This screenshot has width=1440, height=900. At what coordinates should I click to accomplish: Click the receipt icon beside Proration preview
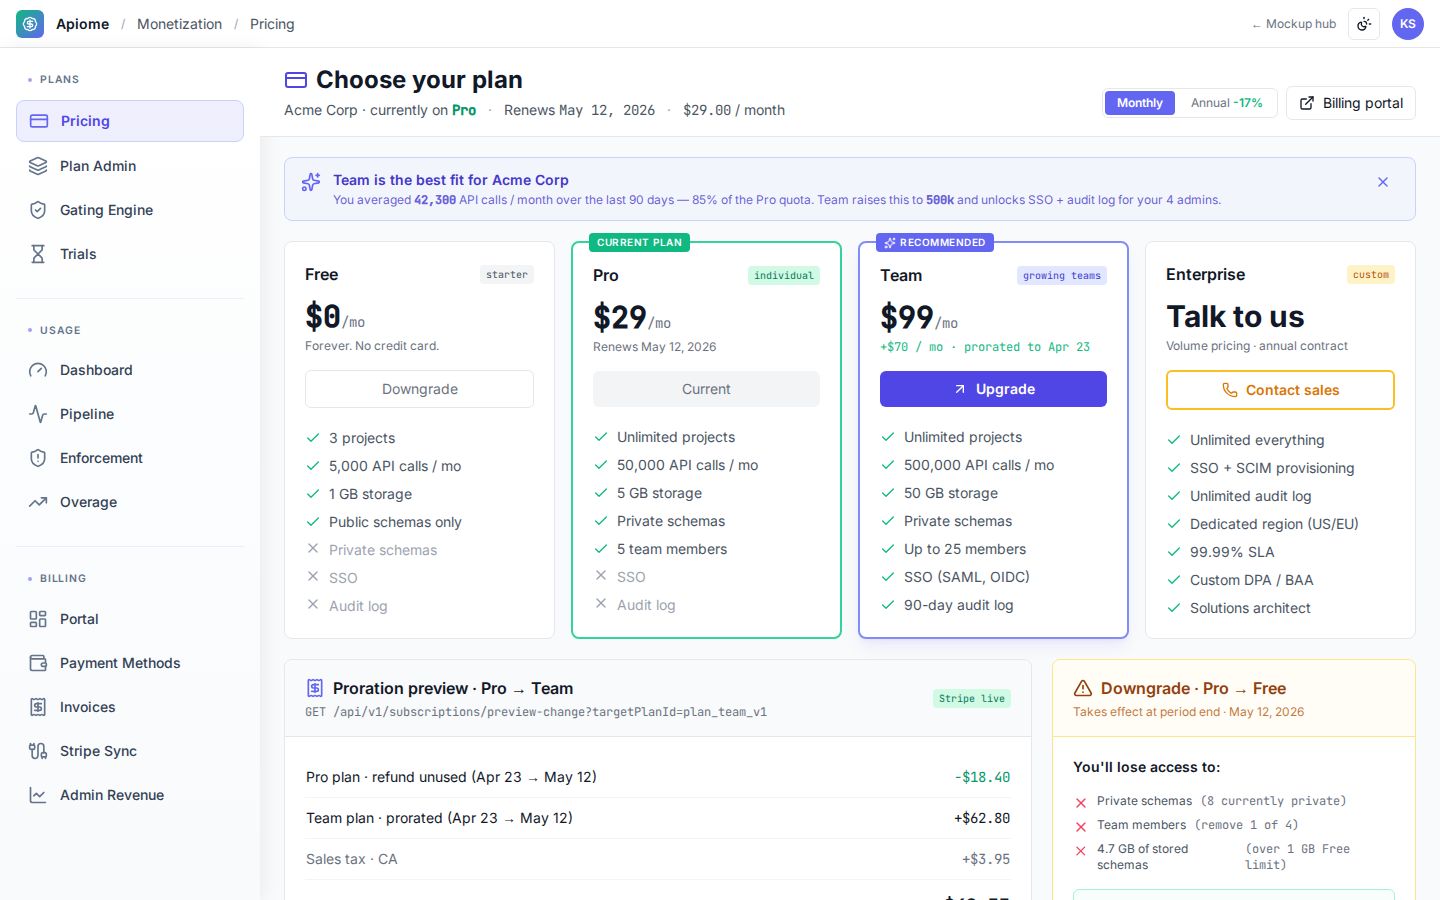(x=315, y=688)
